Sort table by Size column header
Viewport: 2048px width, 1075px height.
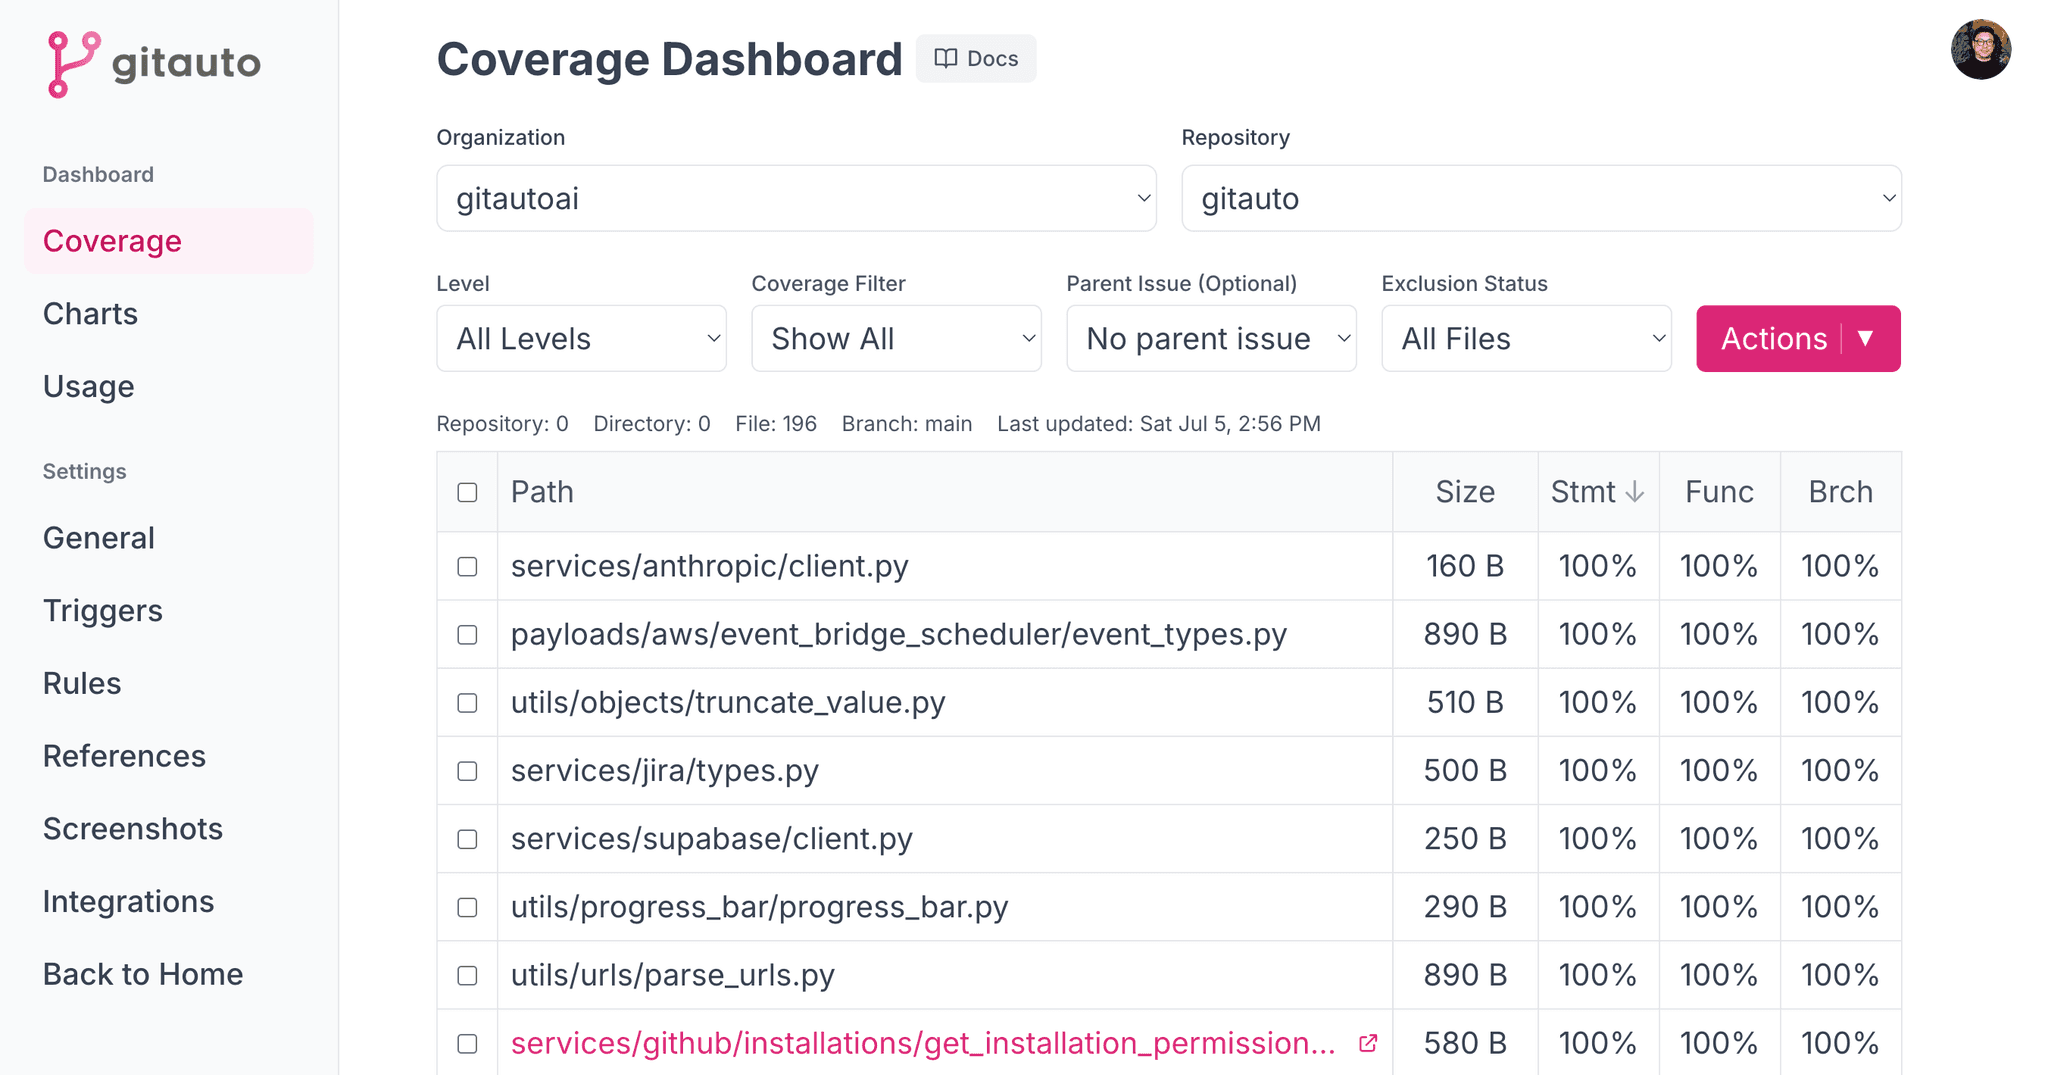coord(1465,491)
